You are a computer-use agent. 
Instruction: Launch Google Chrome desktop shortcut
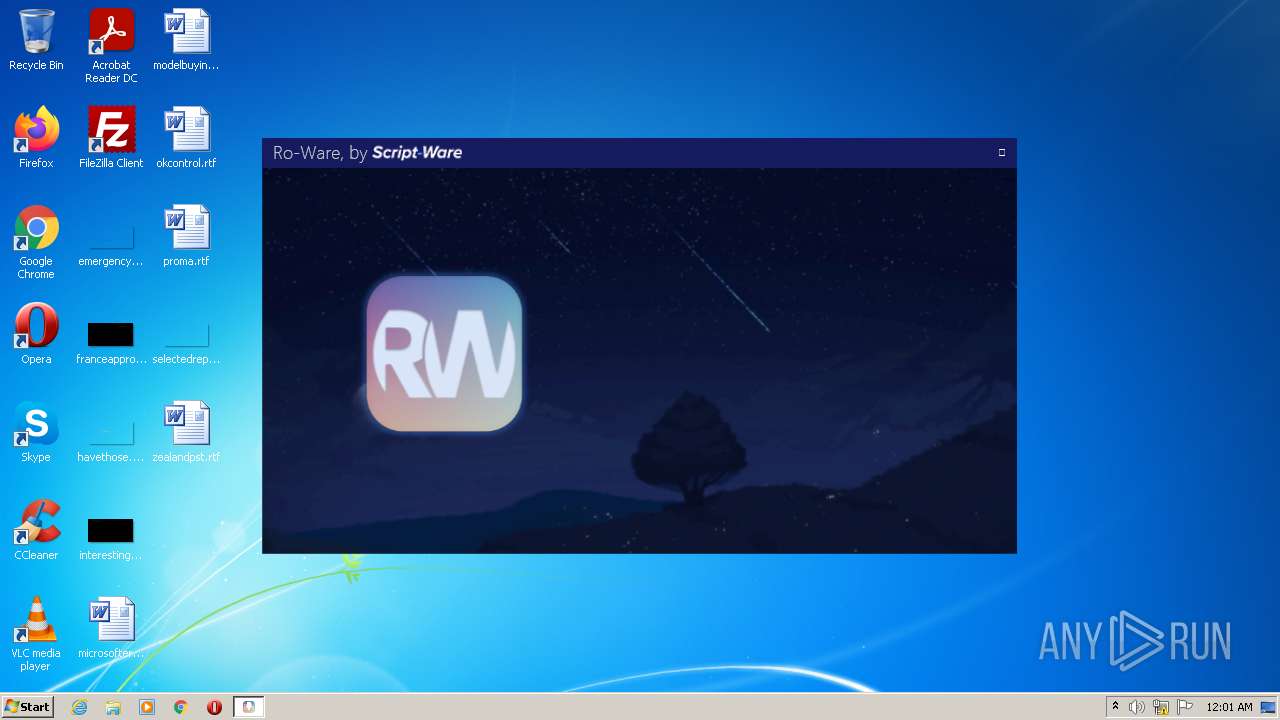click(x=36, y=242)
